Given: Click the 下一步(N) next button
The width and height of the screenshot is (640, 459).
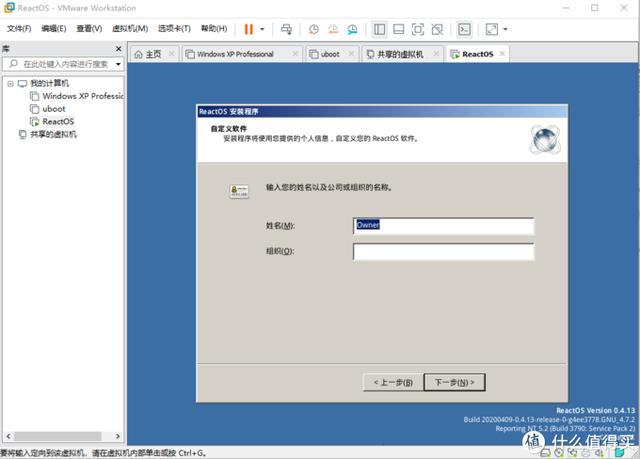Looking at the screenshot, I should [454, 382].
